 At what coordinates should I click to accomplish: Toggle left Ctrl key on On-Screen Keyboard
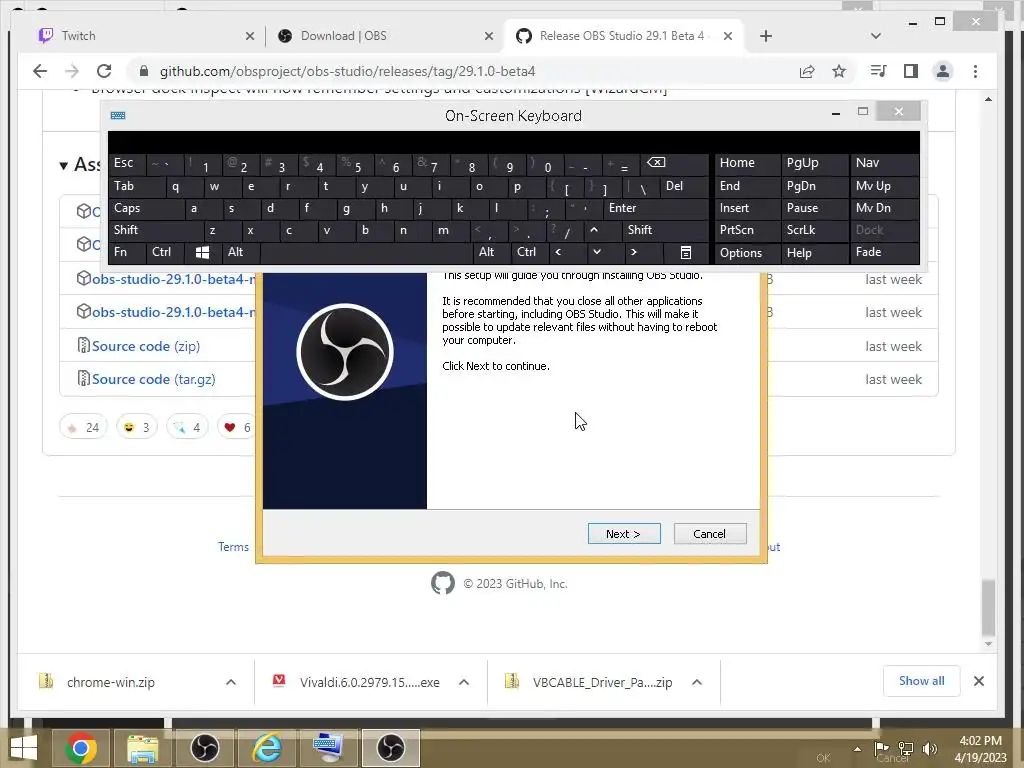pyautogui.click(x=165, y=252)
